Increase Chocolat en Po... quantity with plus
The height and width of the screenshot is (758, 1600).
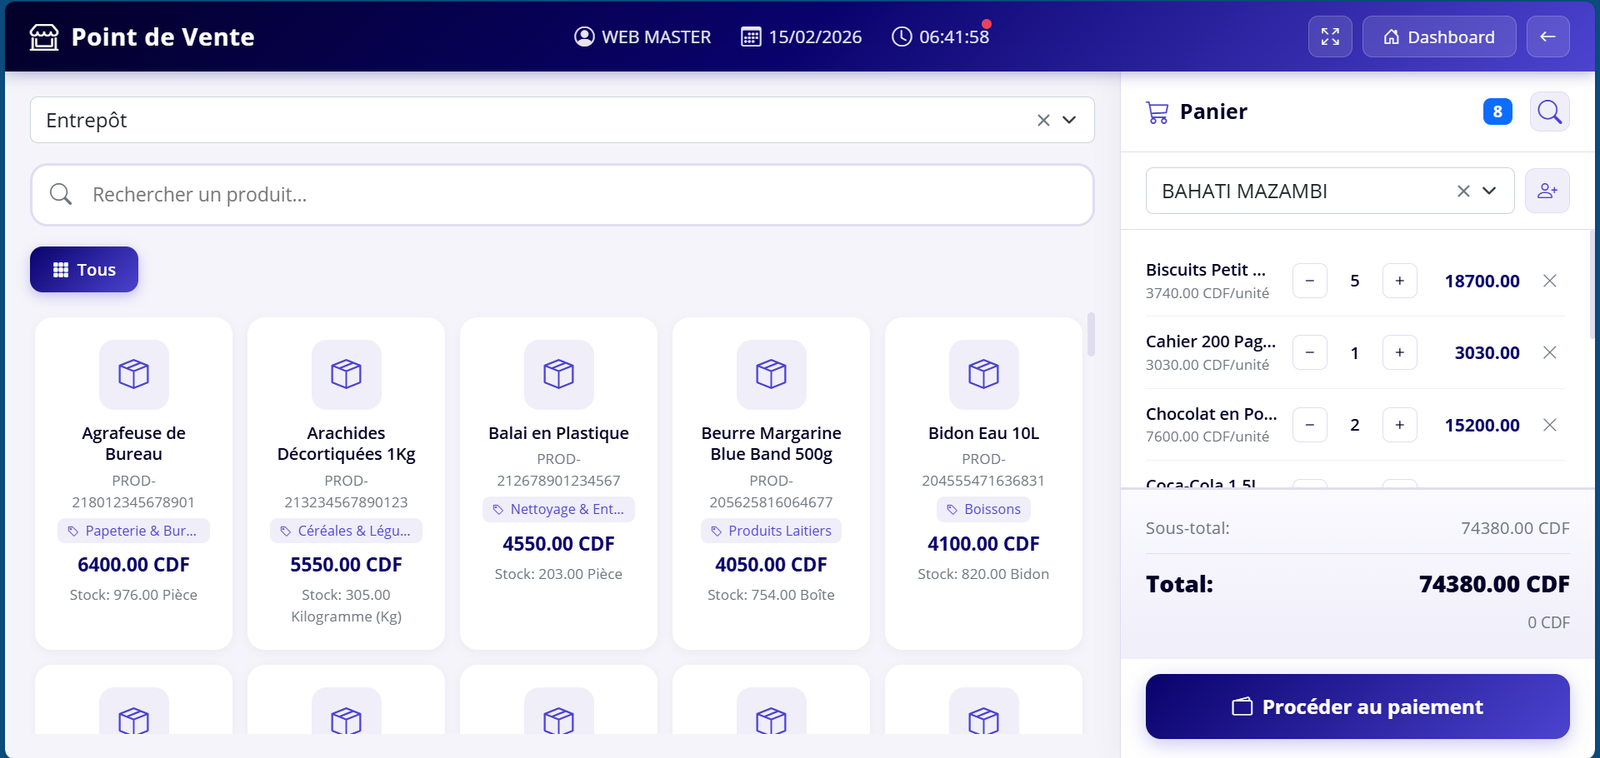tap(1399, 425)
